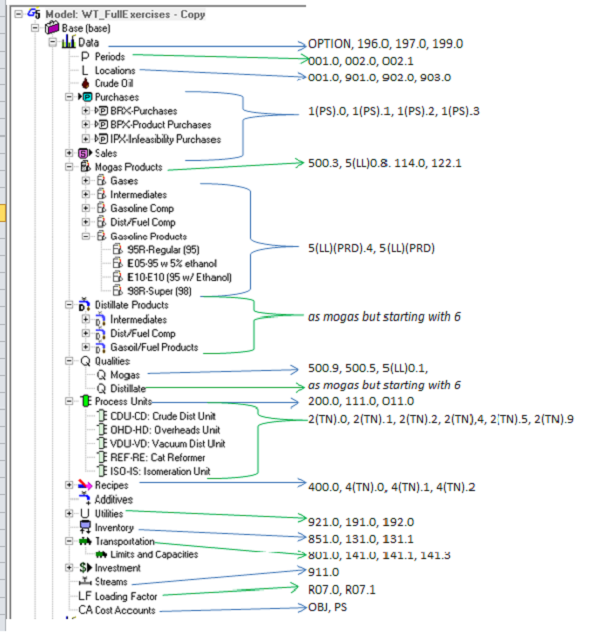Expand the BRX-Purchases node

click(x=84, y=112)
